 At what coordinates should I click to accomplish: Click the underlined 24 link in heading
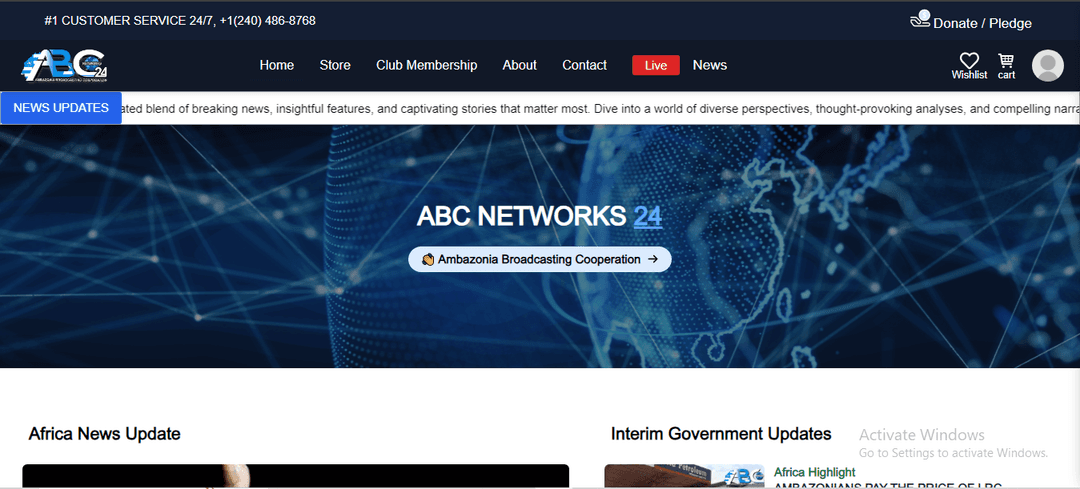pos(647,216)
